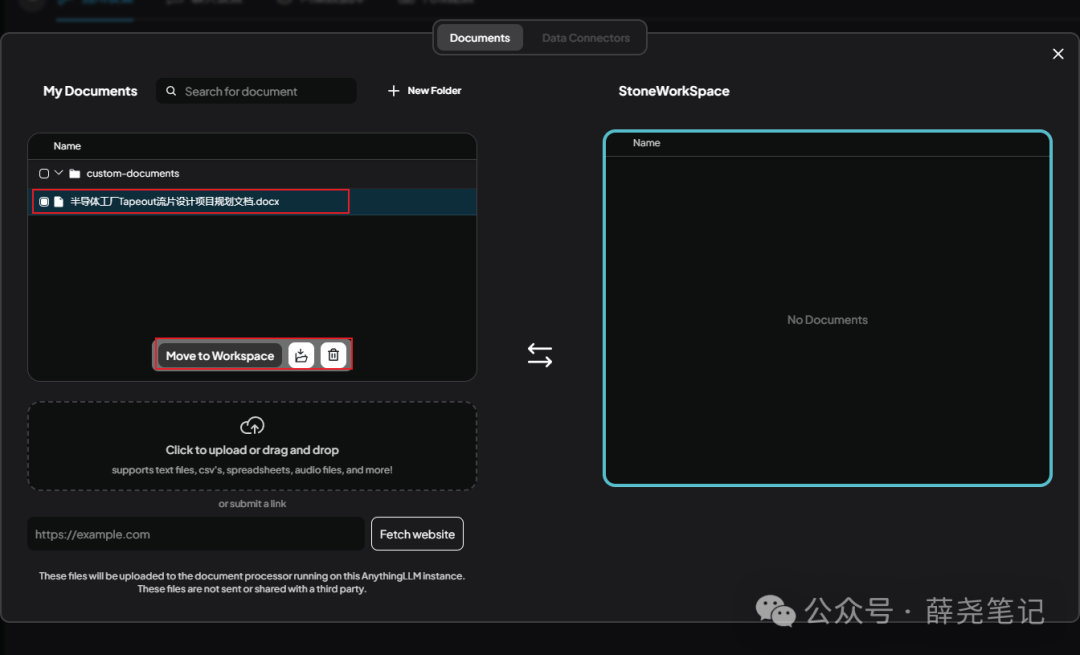Select the Tapeout docx file name
The width and height of the screenshot is (1080, 655).
[x=175, y=202]
